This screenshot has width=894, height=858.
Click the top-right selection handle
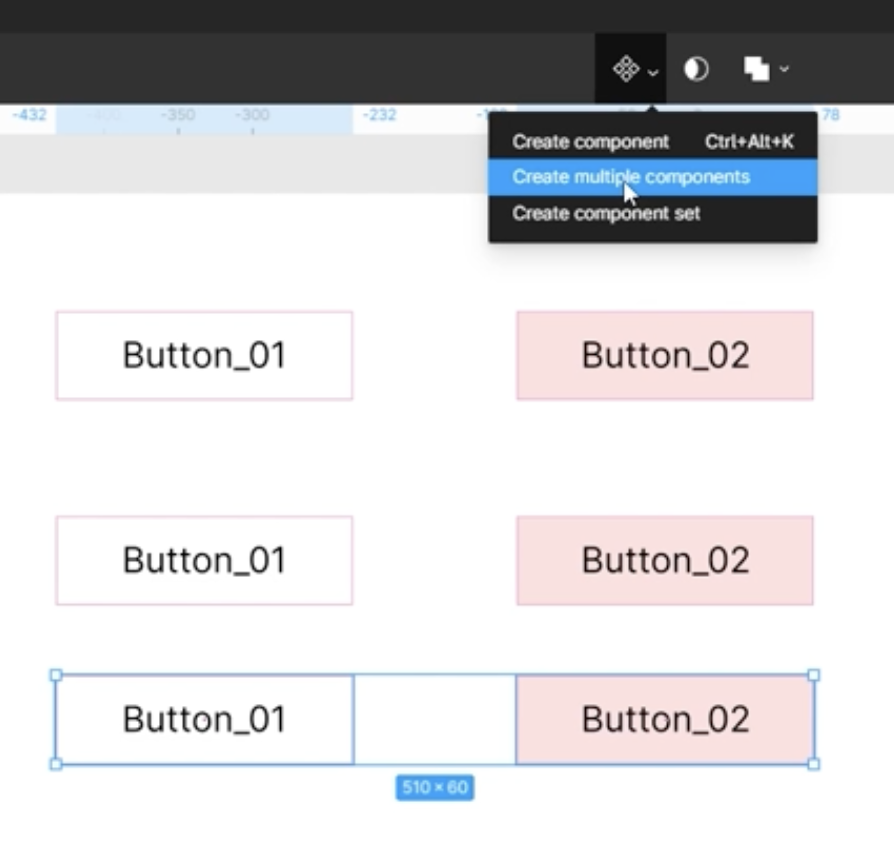coord(814,675)
